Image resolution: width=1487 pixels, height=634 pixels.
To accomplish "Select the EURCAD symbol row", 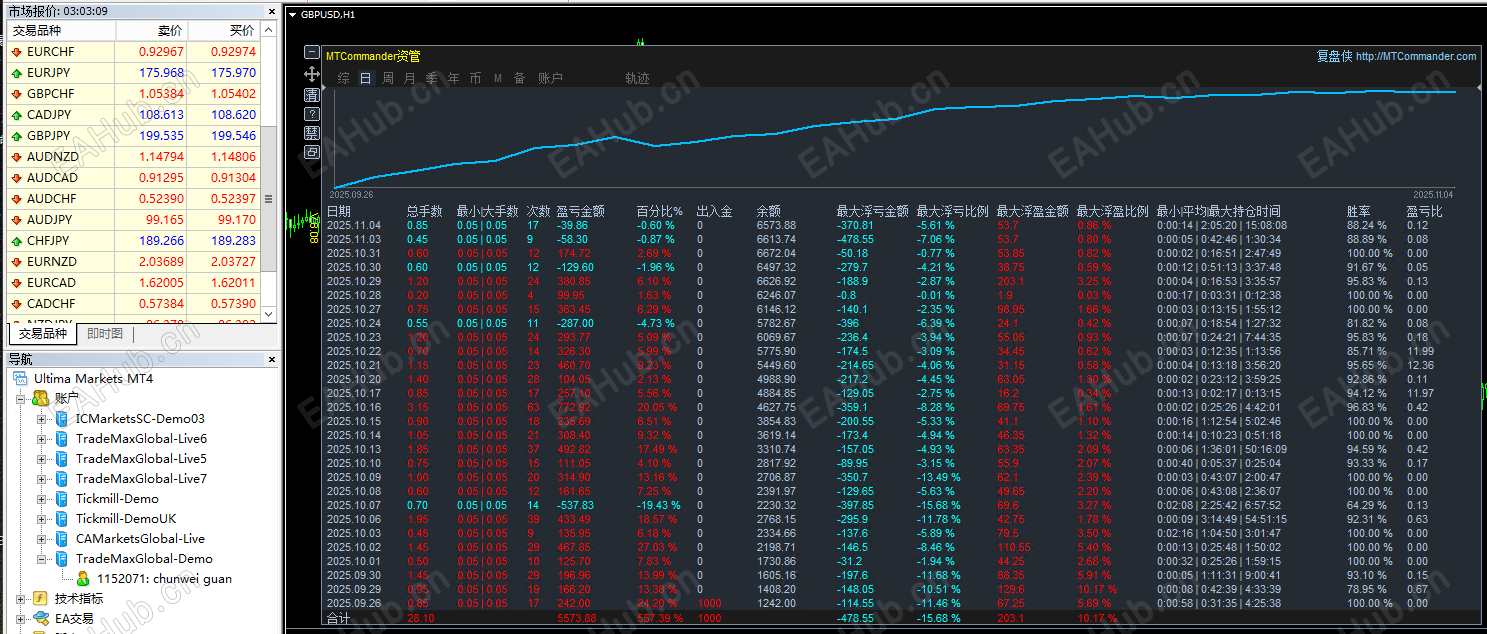I will click(133, 283).
